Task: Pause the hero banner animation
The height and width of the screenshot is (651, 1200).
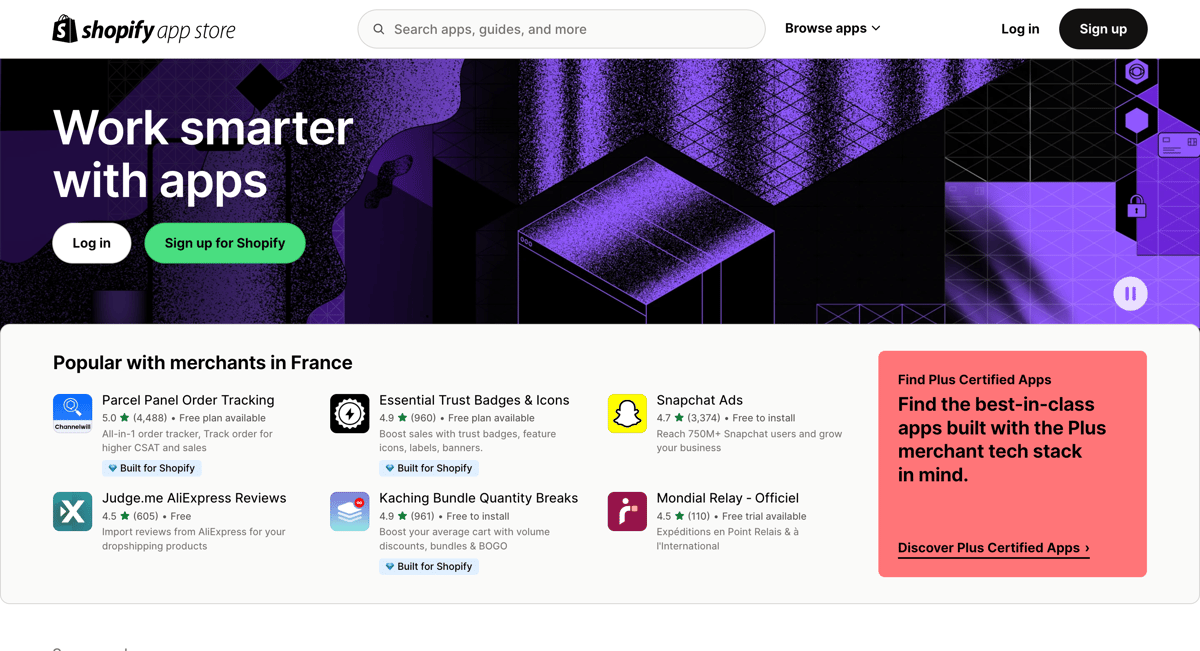Action: pos(1130,294)
